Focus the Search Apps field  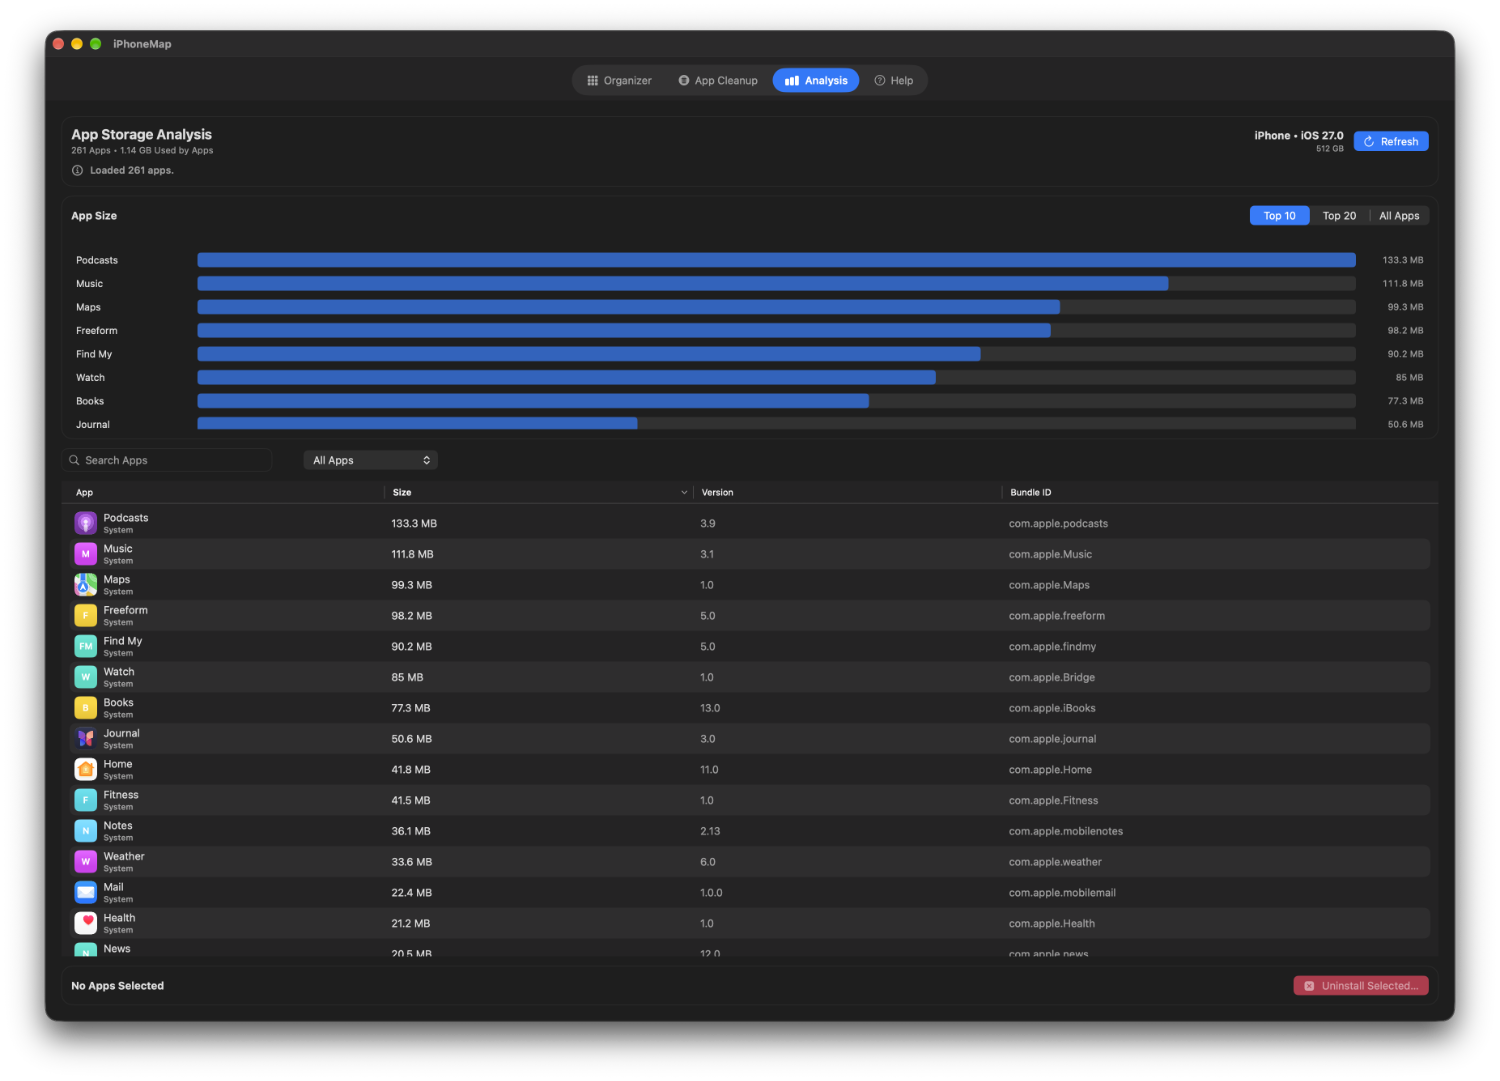168,460
